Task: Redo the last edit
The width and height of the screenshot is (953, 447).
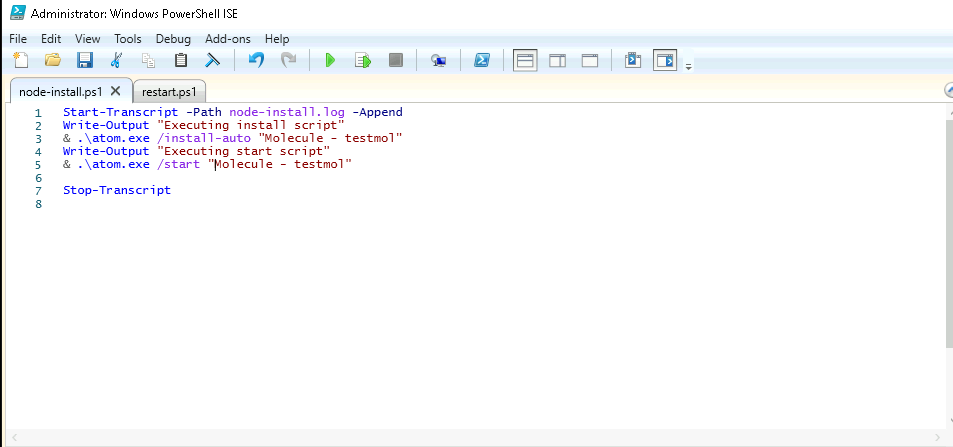Action: point(288,60)
